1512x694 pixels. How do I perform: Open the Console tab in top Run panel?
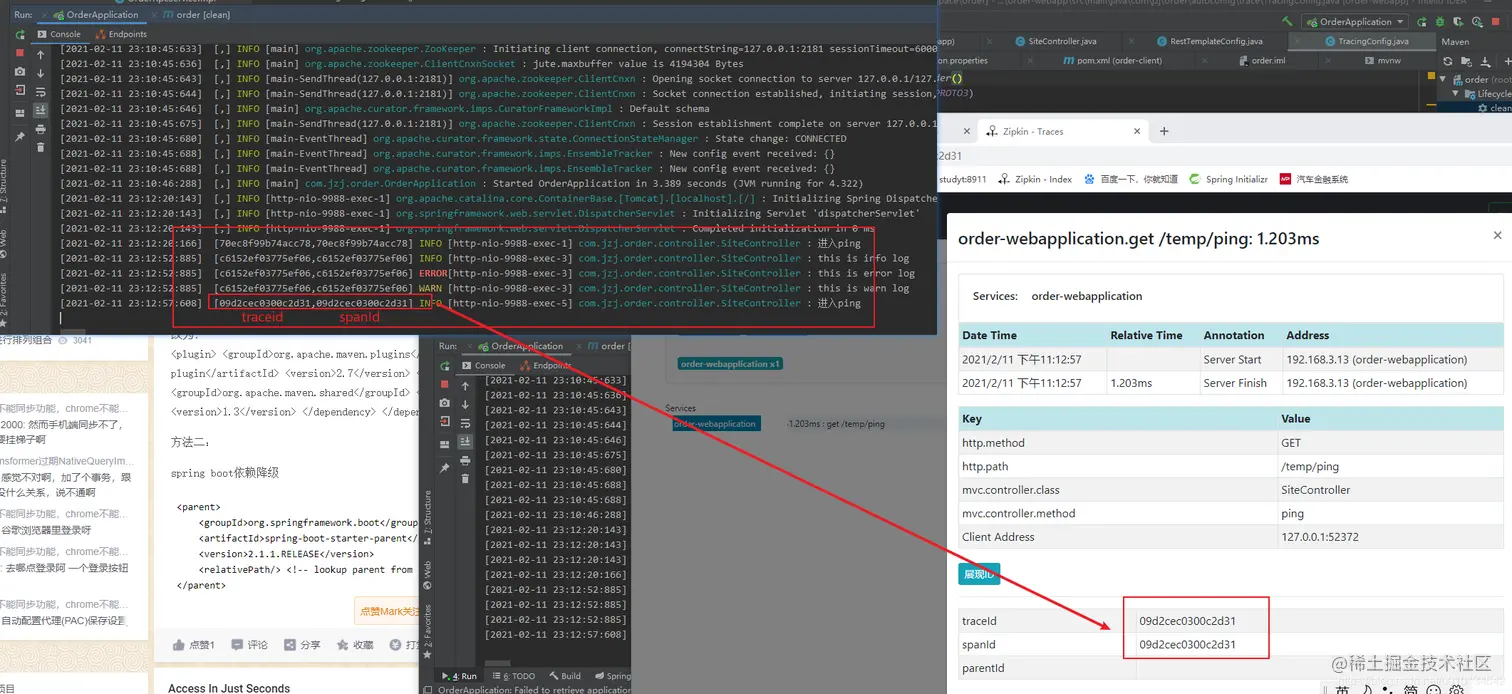pyautogui.click(x=58, y=34)
